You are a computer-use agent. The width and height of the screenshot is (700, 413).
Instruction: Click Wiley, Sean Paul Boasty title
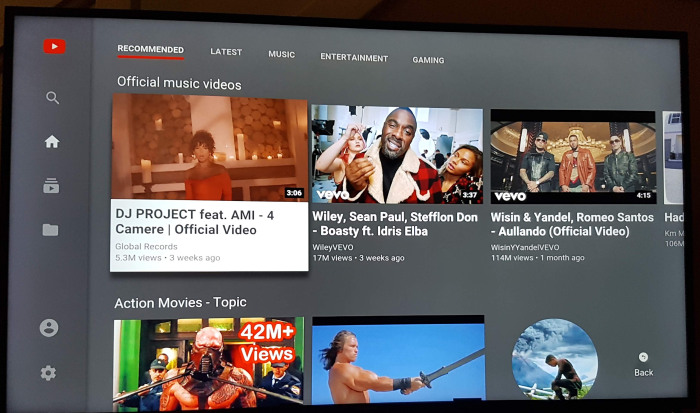click(395, 224)
